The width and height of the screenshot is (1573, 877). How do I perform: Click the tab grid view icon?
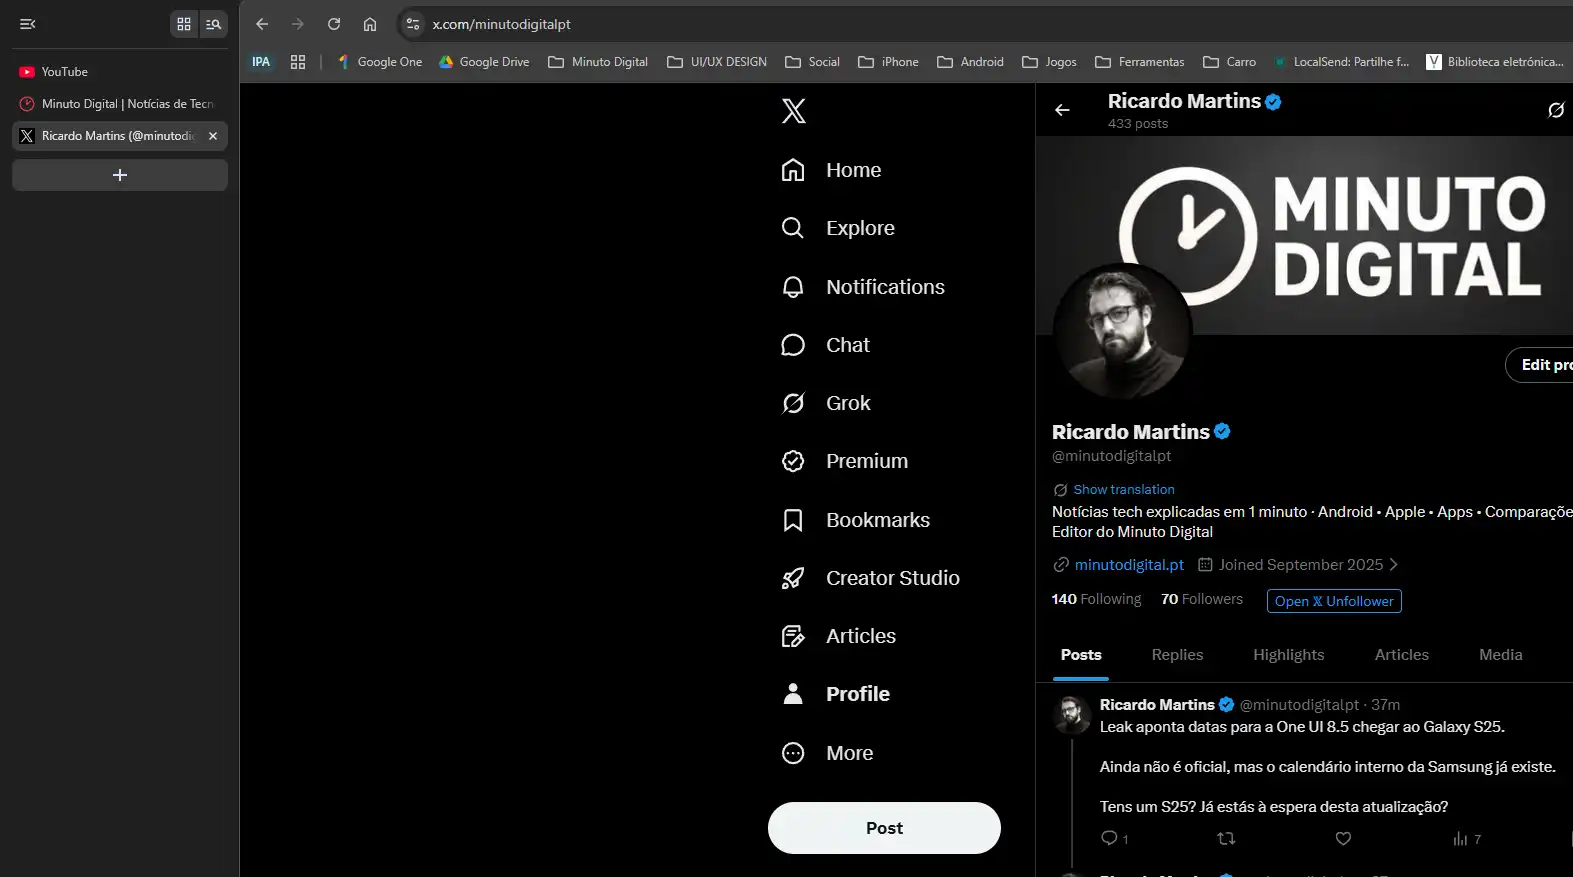[x=184, y=24]
